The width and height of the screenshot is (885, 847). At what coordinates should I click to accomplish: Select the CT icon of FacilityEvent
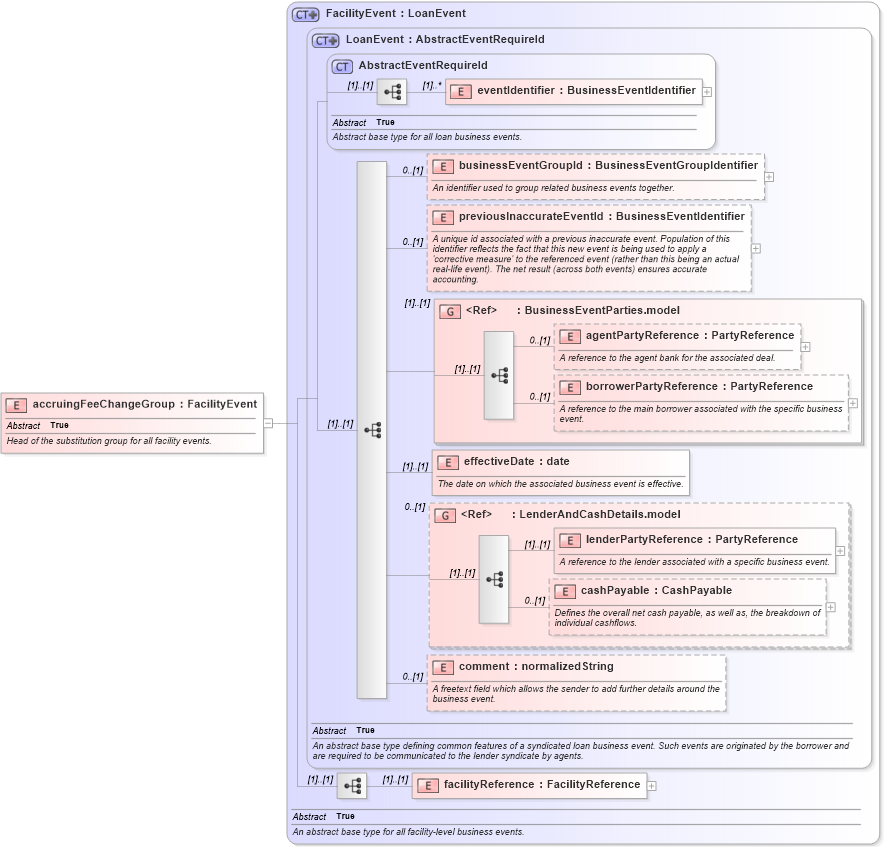pyautogui.click(x=305, y=13)
